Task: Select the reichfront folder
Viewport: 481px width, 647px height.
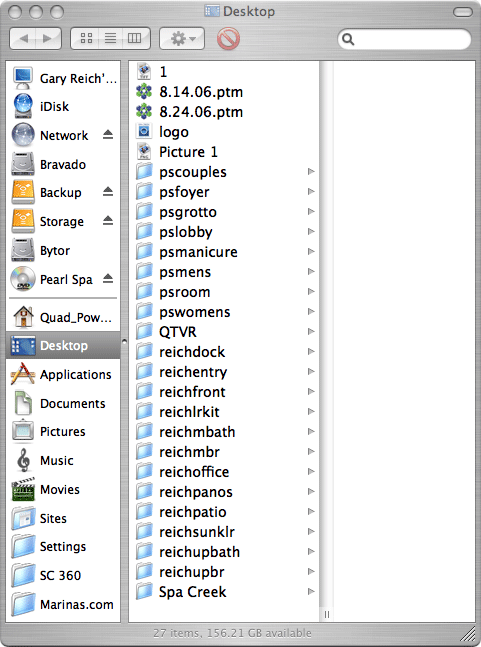Action: point(224,392)
